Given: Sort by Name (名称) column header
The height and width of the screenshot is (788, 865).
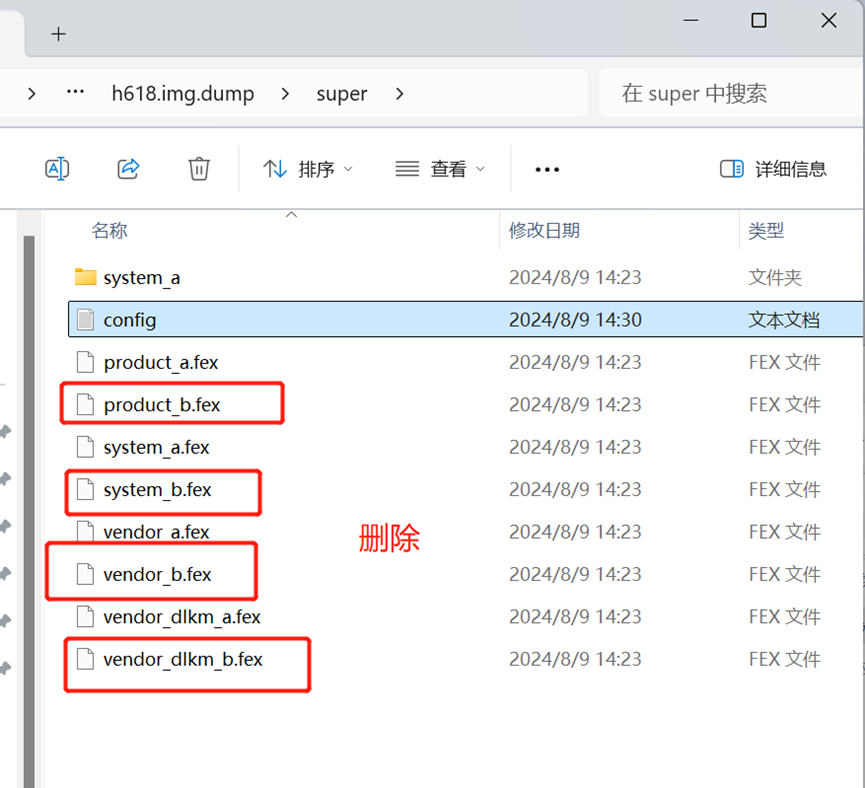Looking at the screenshot, I should click(110, 231).
